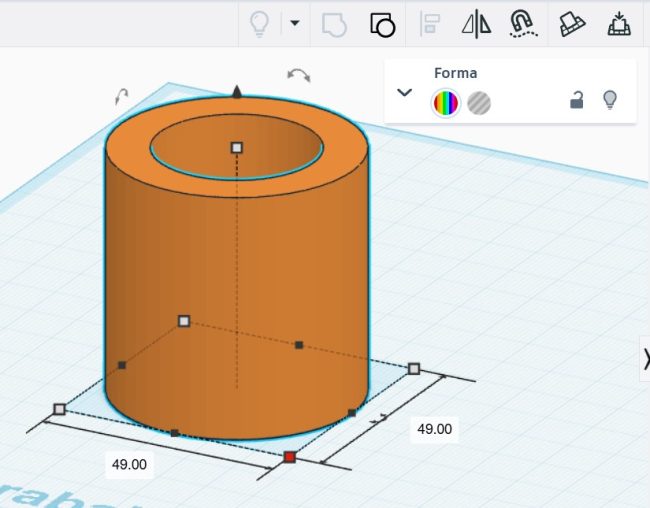Click the drop-to-workplane icon in toolbar
Image resolution: width=650 pixels, height=508 pixels.
619,24
